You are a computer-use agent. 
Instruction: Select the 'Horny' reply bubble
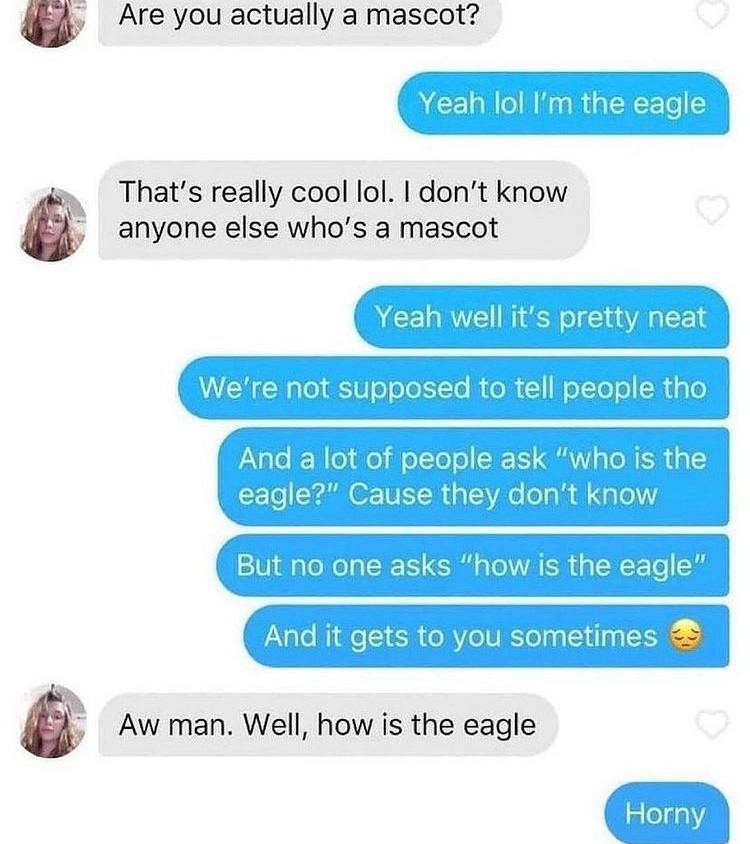667,813
